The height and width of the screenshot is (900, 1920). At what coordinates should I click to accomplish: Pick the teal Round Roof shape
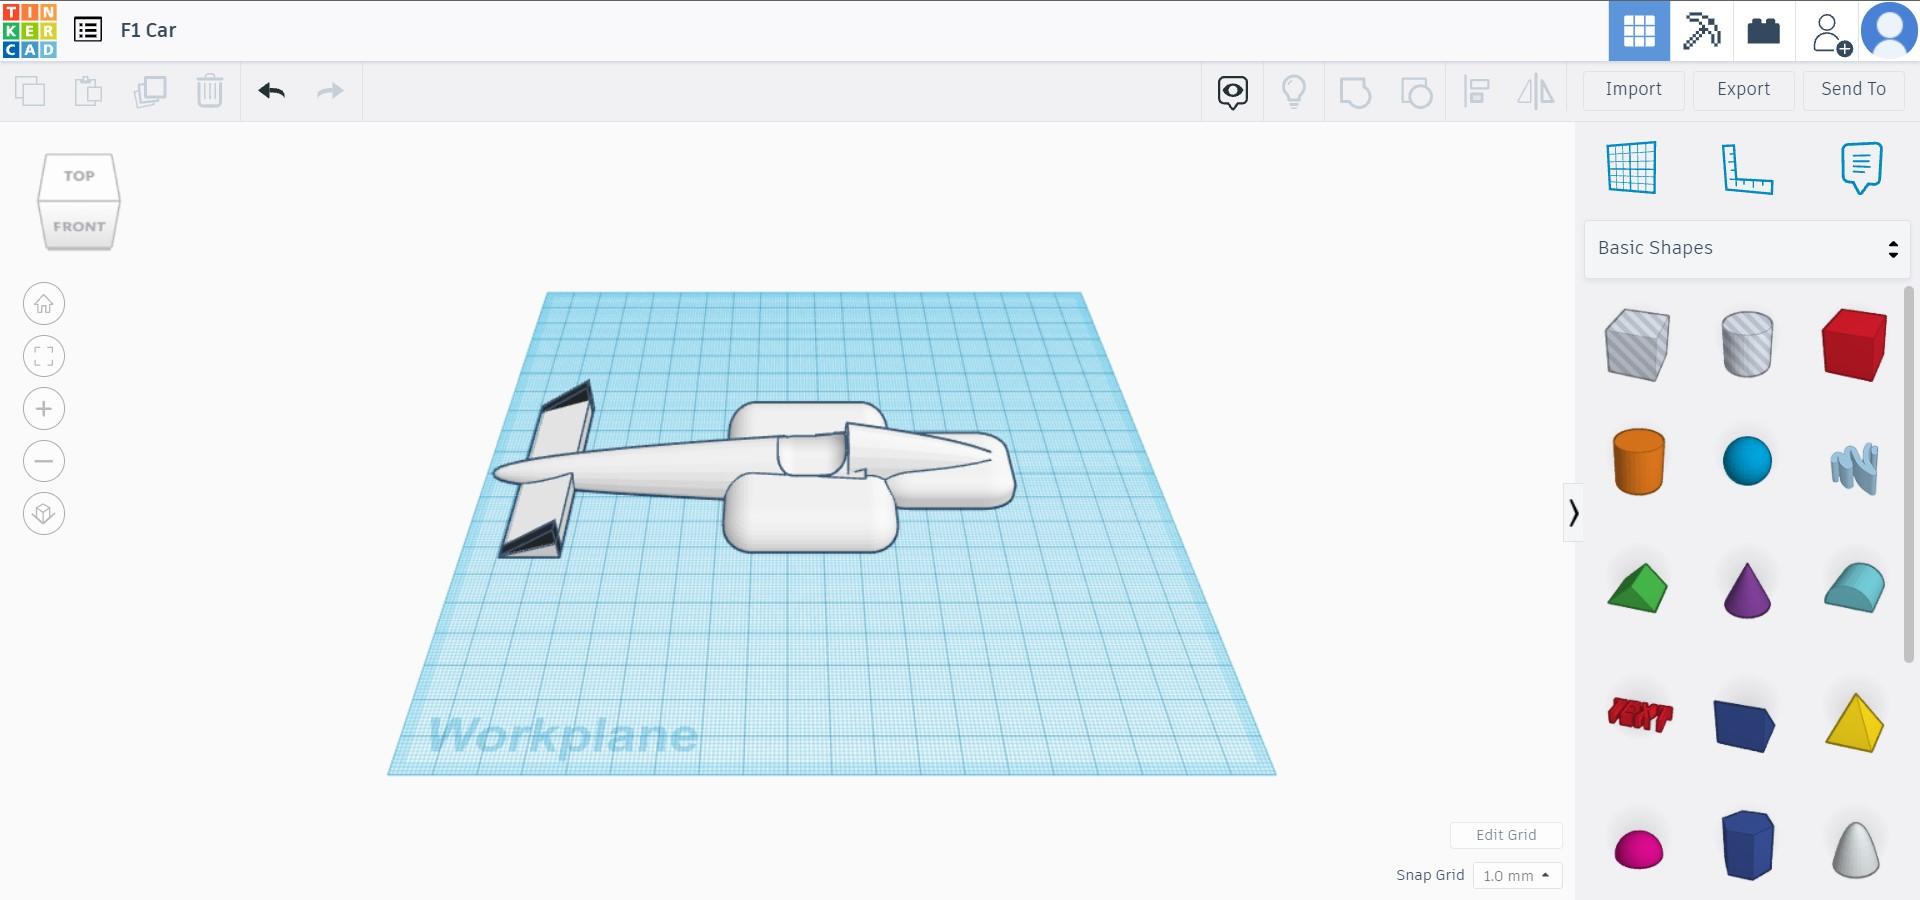(x=1855, y=587)
